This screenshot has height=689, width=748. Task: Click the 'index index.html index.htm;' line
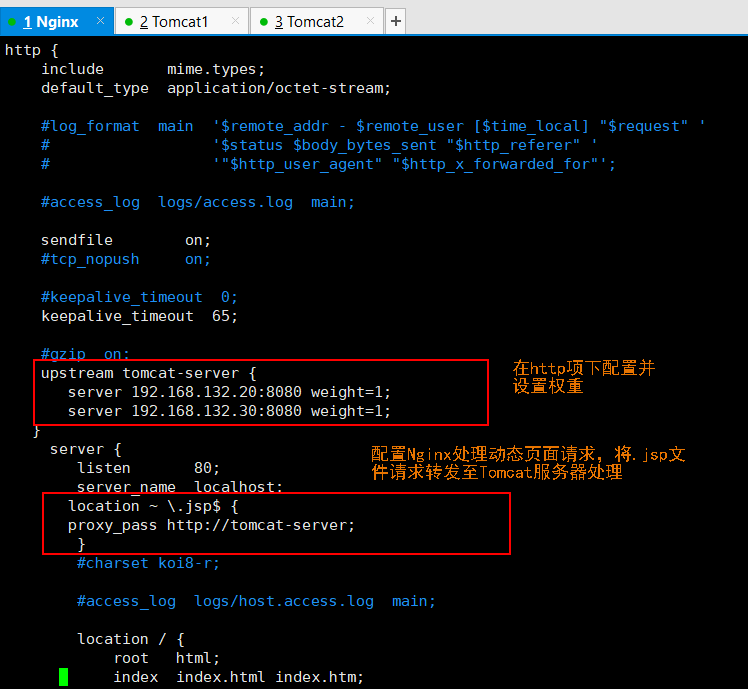[x=239, y=678]
